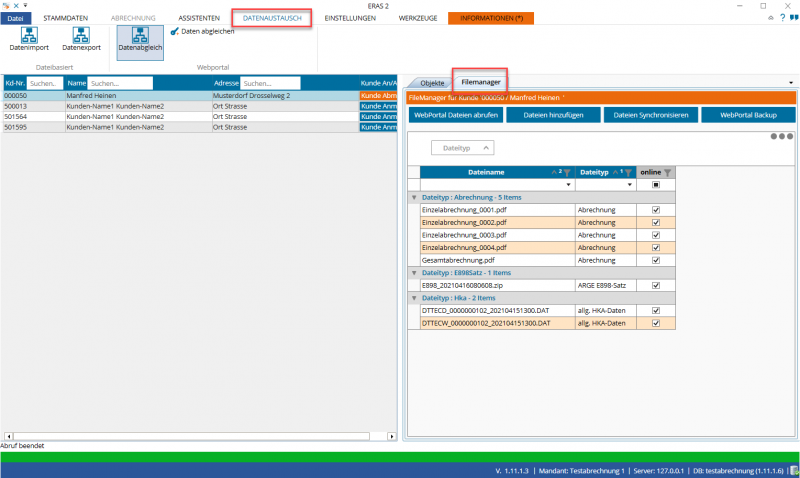Open the Datei menu
The width and height of the screenshot is (800, 478).
click(x=16, y=18)
